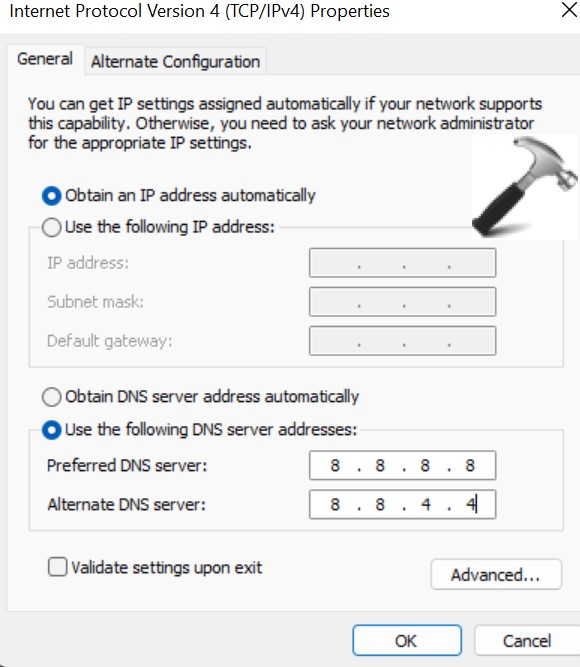Confirm with the OK button
This screenshot has width=580, height=667.
[x=407, y=640]
